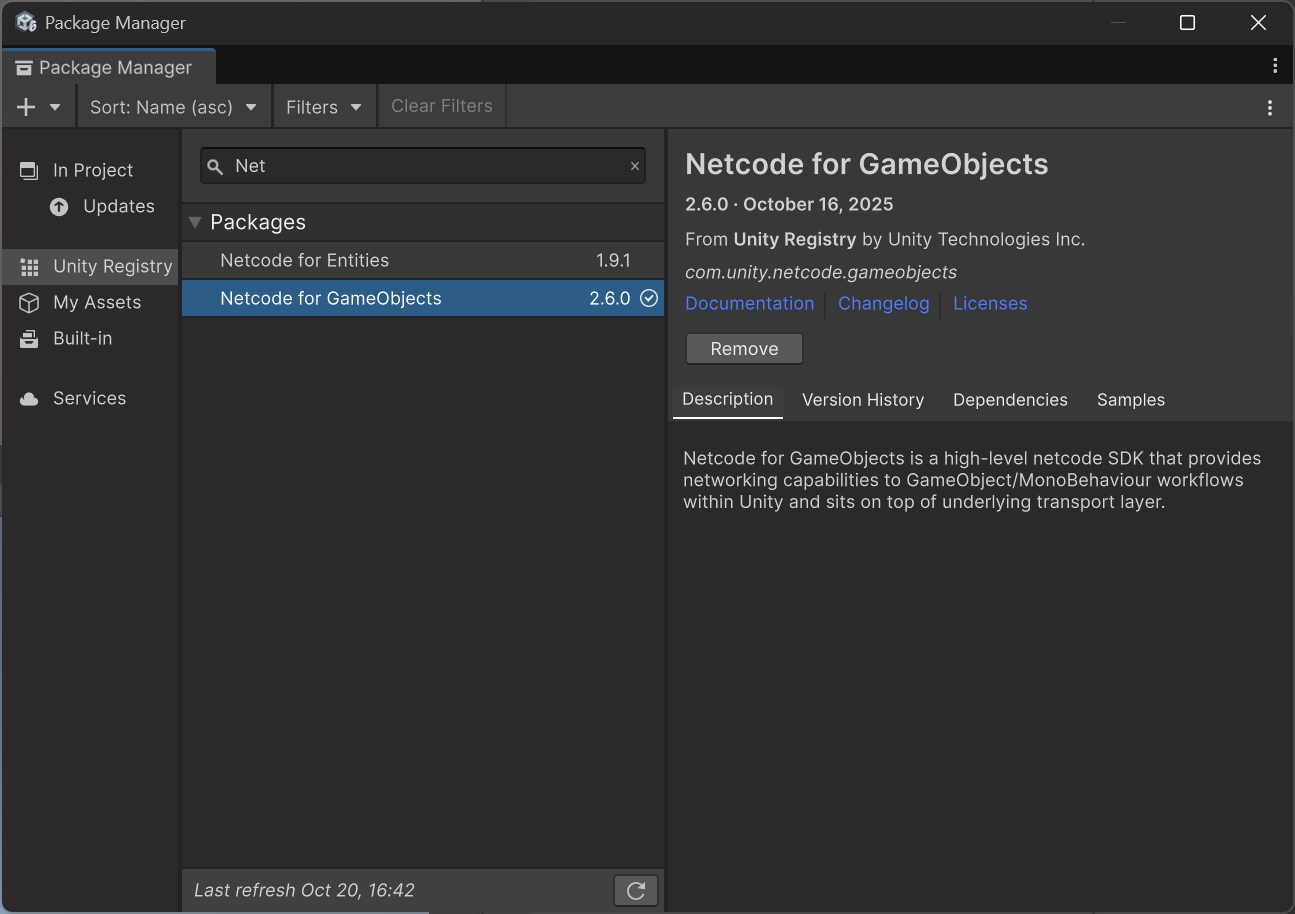Click the Remove button
This screenshot has width=1295, height=914.
[x=744, y=349]
